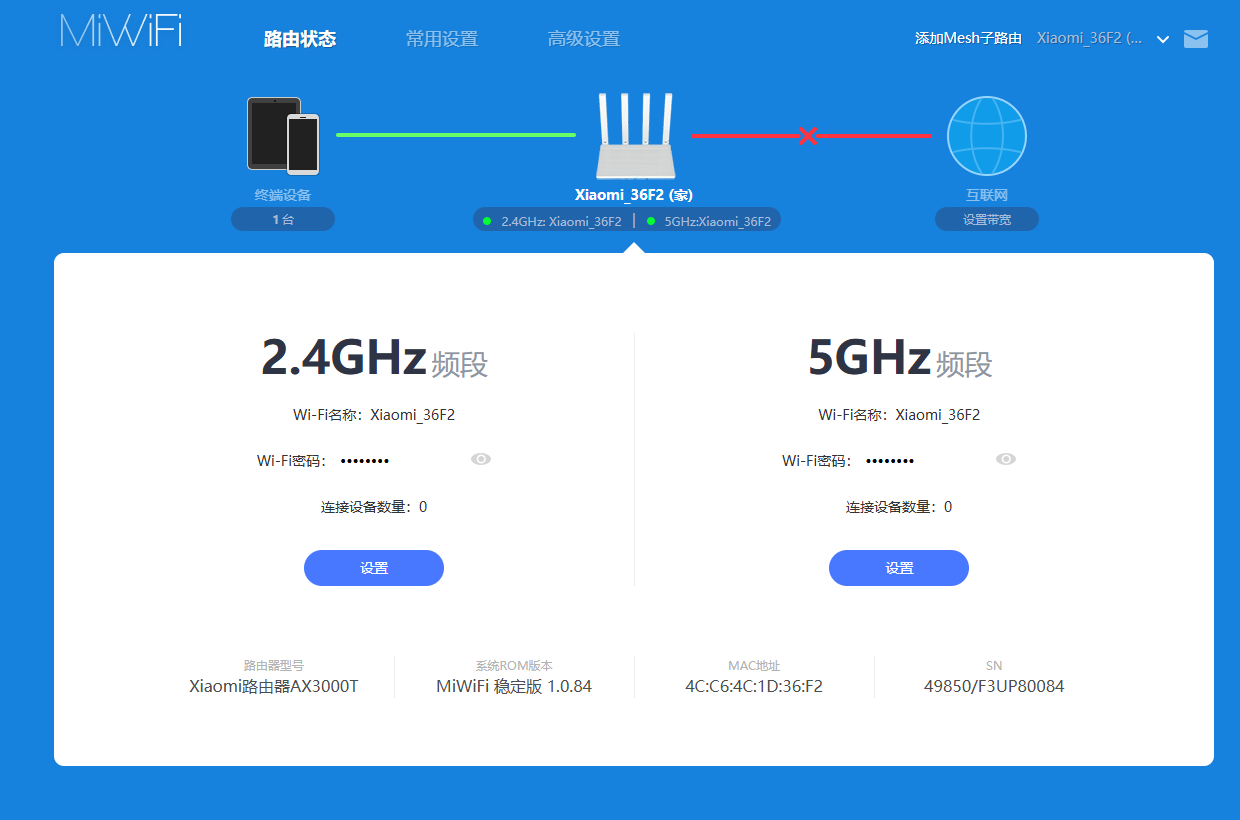The image size is (1240, 820).
Task: Click 设置 button under 5GHz band
Action: [x=899, y=568]
